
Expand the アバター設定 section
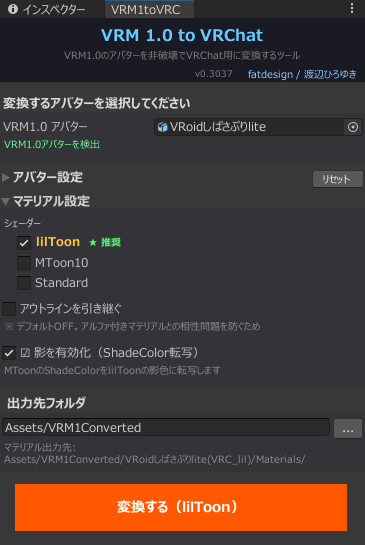(6, 178)
